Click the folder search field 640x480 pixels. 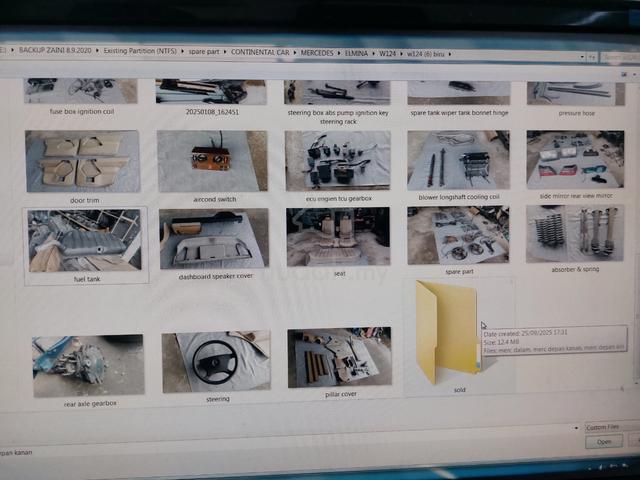(620, 58)
